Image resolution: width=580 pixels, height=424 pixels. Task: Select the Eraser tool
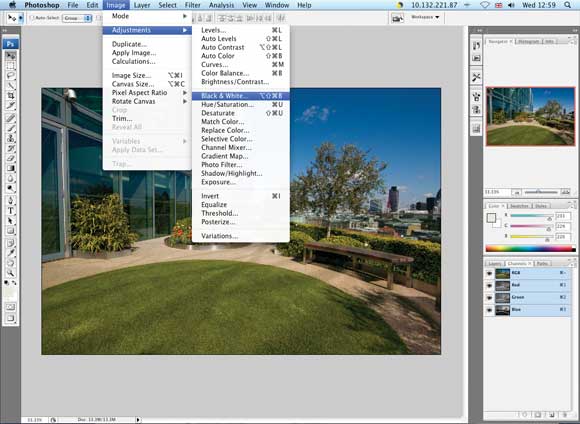point(11,158)
